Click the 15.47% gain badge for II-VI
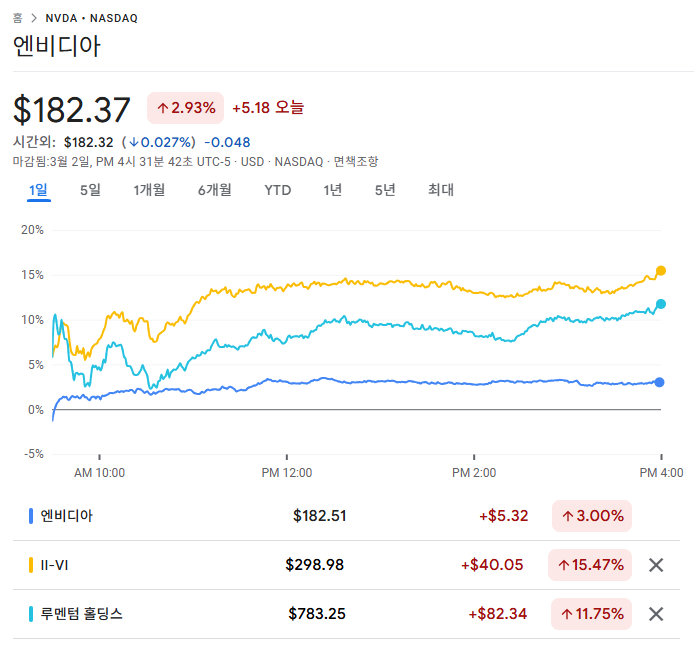 [x=590, y=565]
